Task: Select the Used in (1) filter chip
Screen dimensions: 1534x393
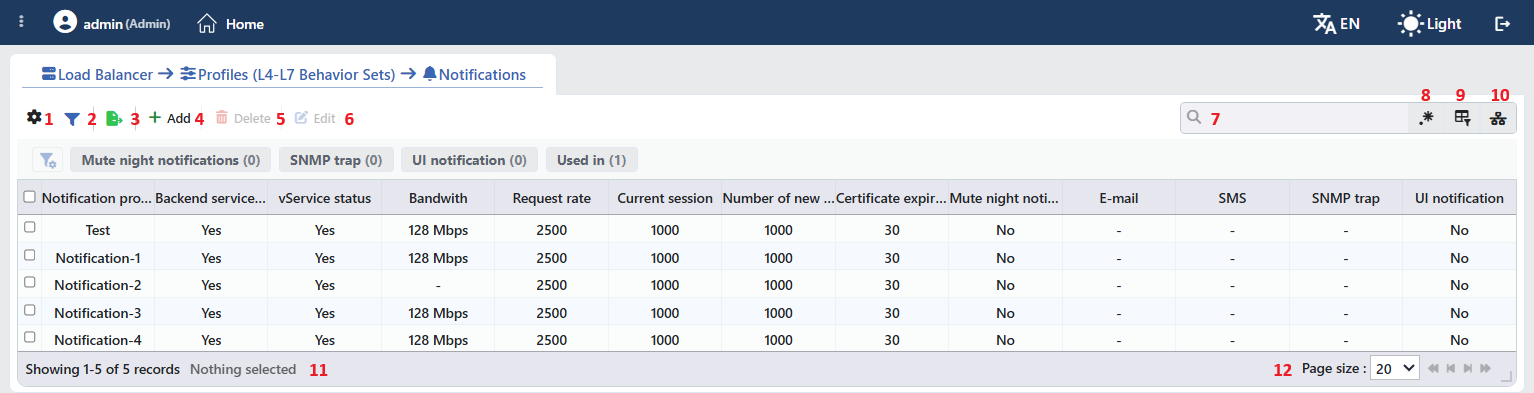Action: click(x=592, y=160)
